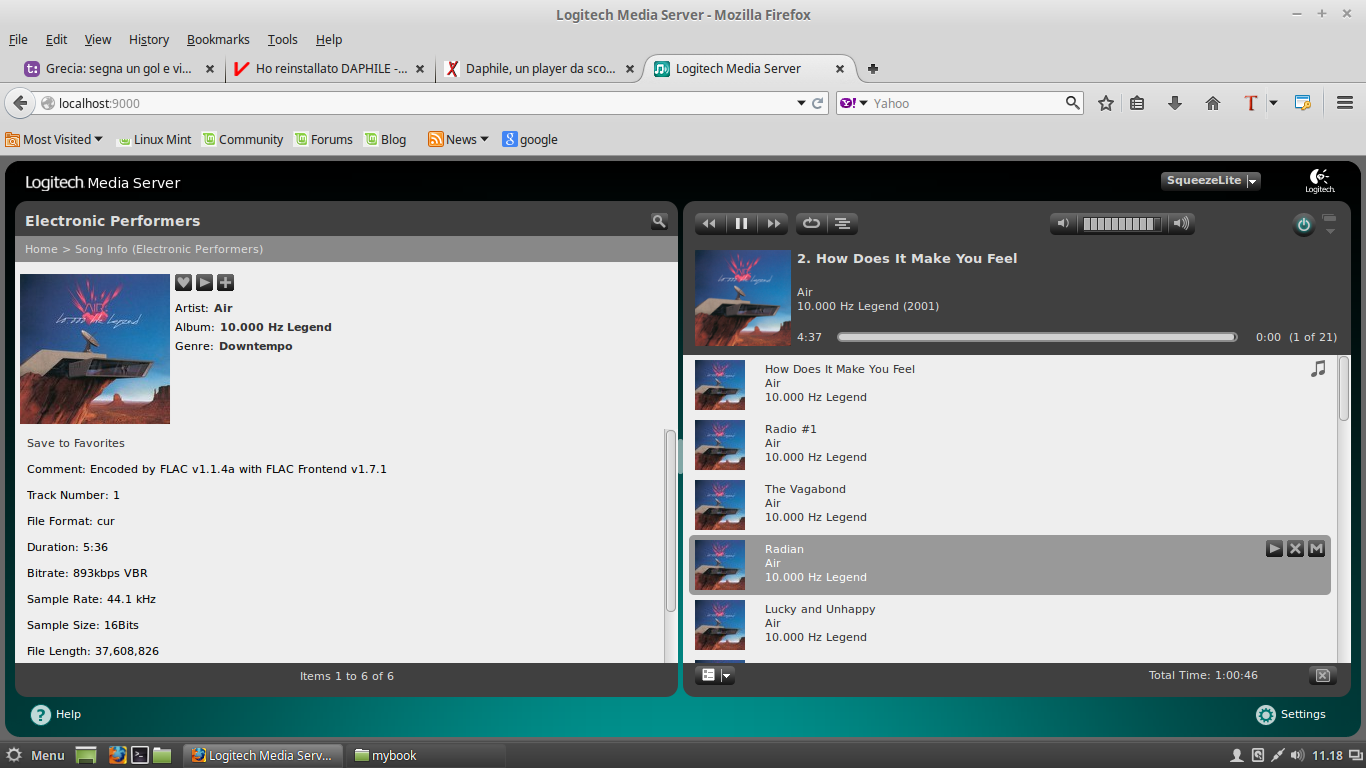This screenshot has width=1366, height=768.
Task: Open the Firefox downloads arrow
Action: pyautogui.click(x=1175, y=103)
